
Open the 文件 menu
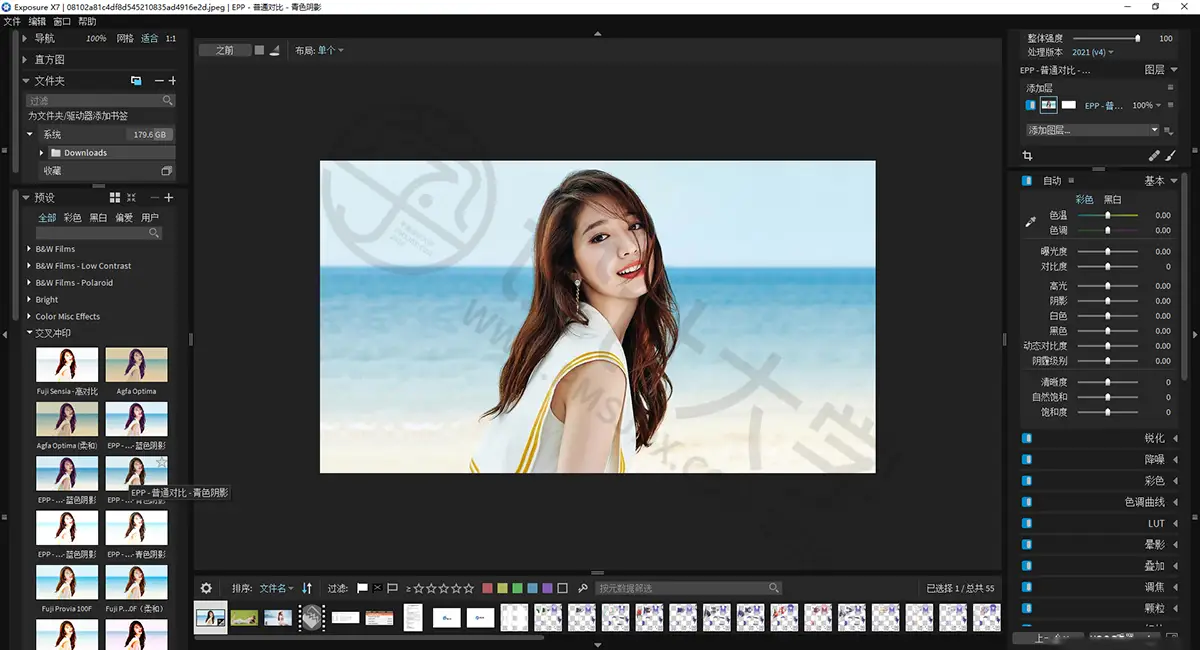tap(12, 21)
